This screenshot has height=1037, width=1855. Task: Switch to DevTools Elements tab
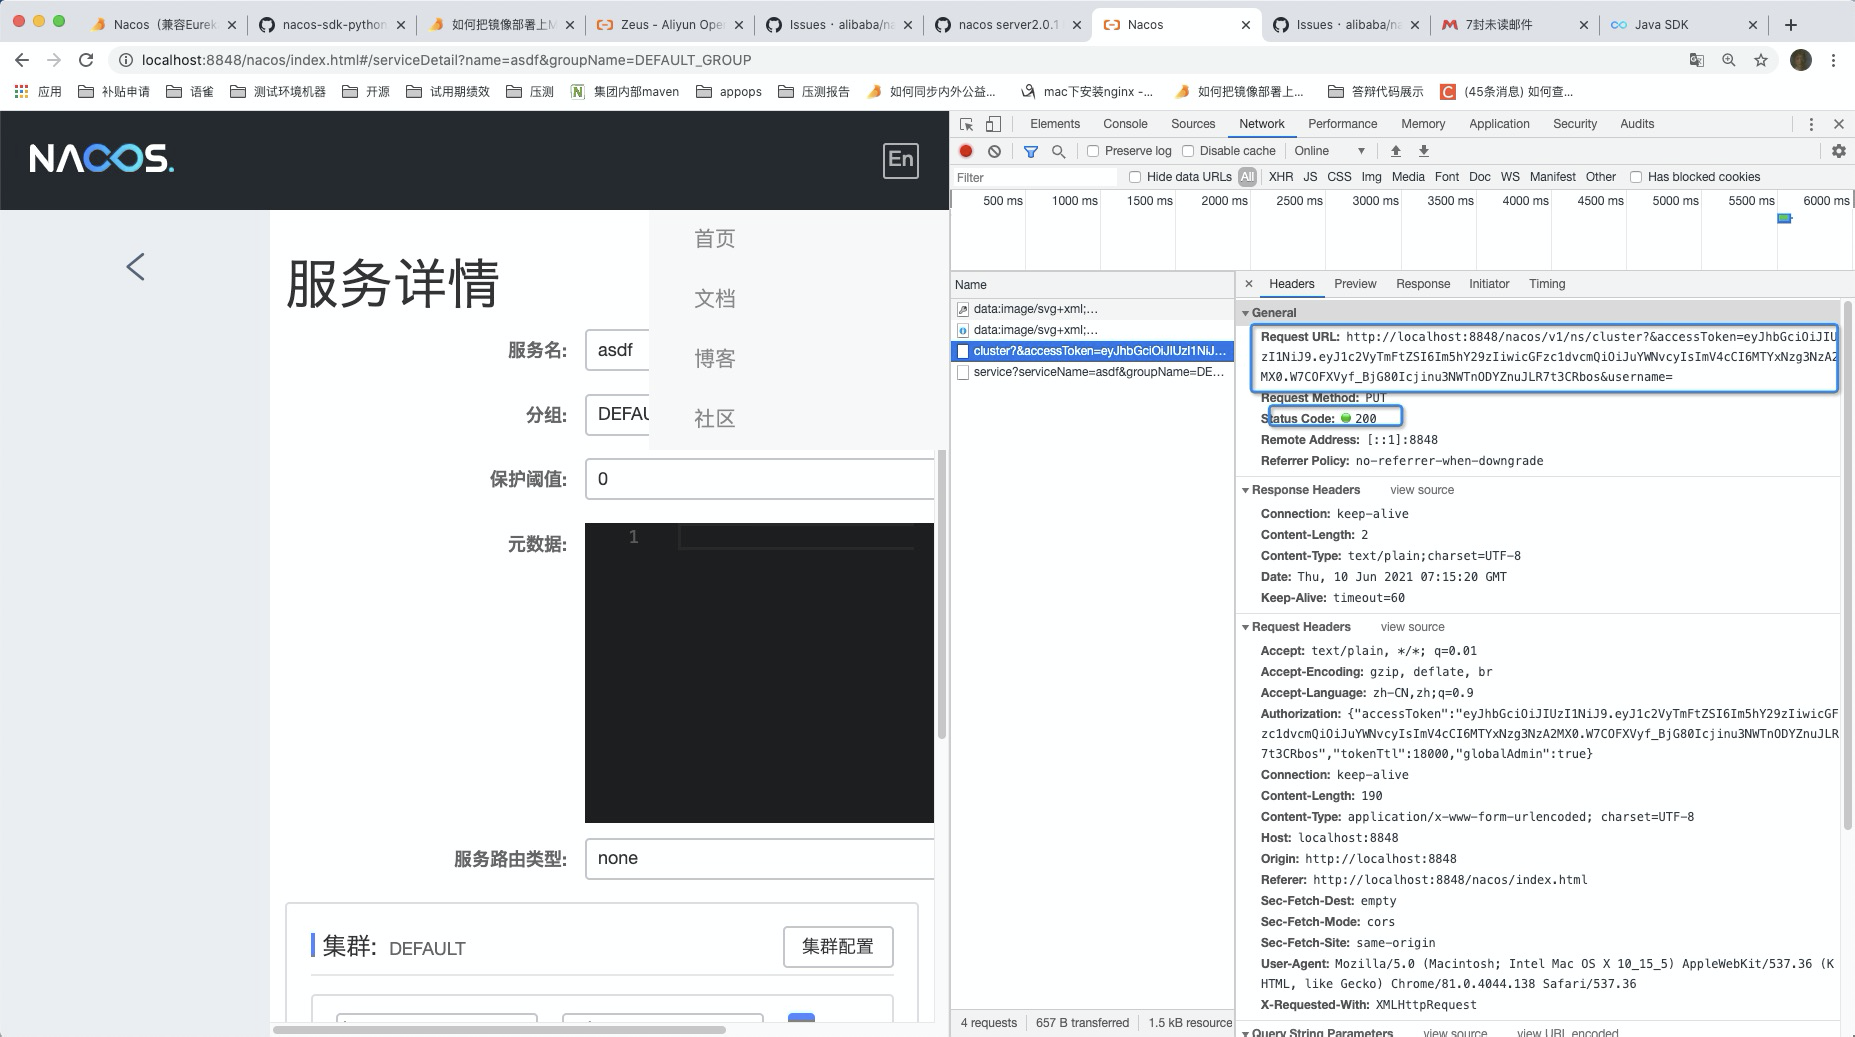point(1055,124)
